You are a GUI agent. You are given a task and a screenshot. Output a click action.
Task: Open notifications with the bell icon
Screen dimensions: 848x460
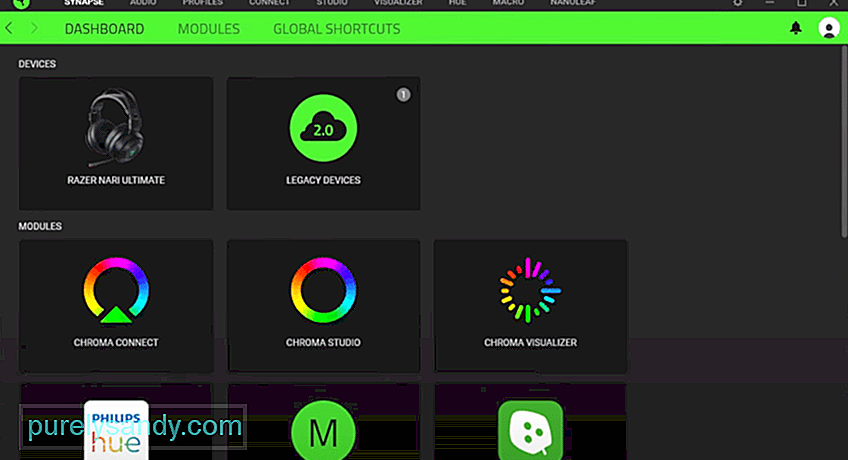796,28
